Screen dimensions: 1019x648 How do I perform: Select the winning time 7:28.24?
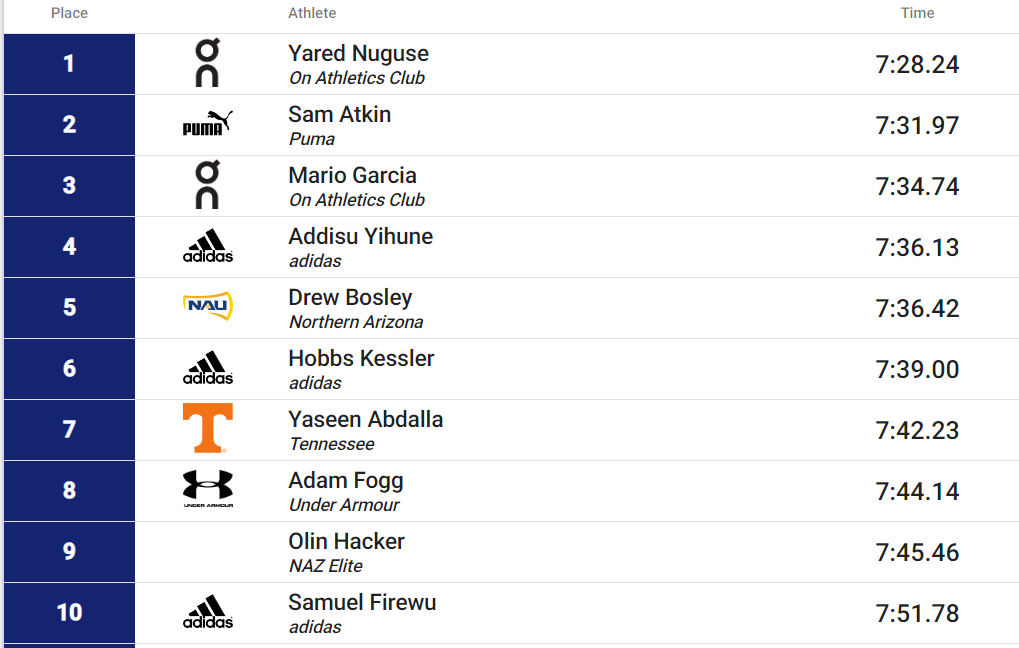(917, 64)
